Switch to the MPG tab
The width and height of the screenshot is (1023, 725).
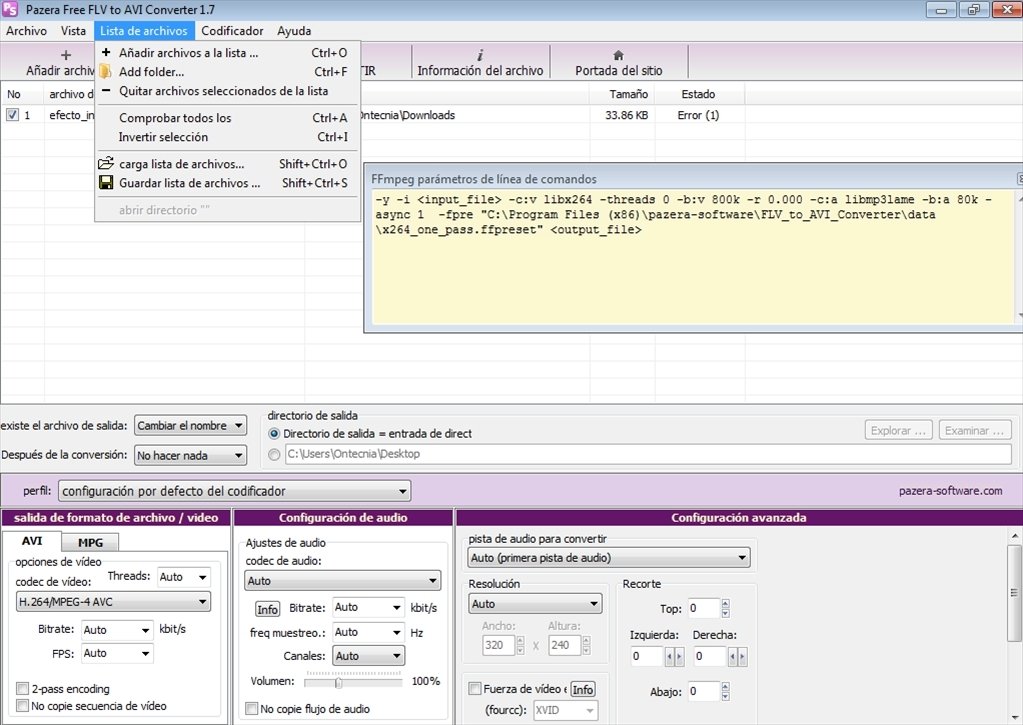pos(90,542)
